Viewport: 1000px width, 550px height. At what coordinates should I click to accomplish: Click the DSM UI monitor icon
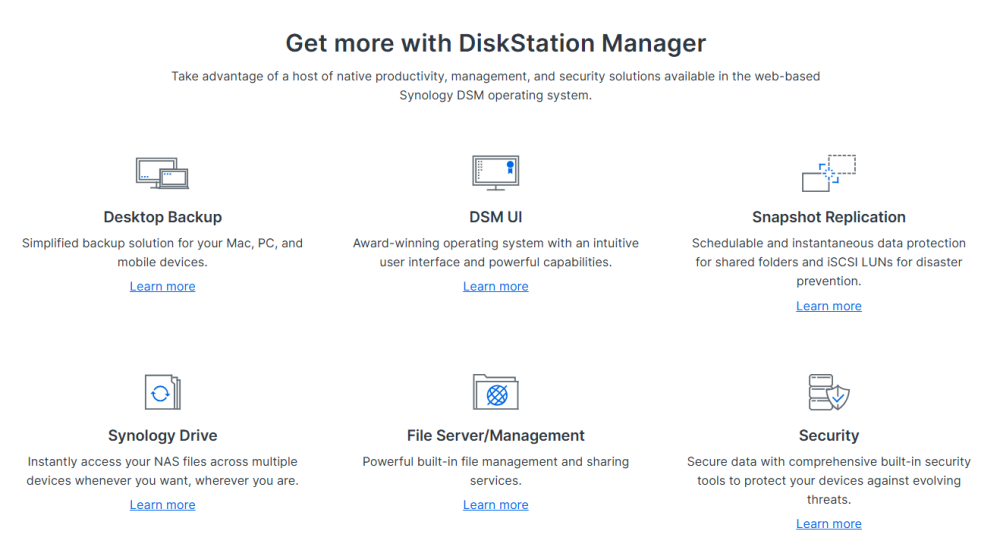[x=496, y=173]
